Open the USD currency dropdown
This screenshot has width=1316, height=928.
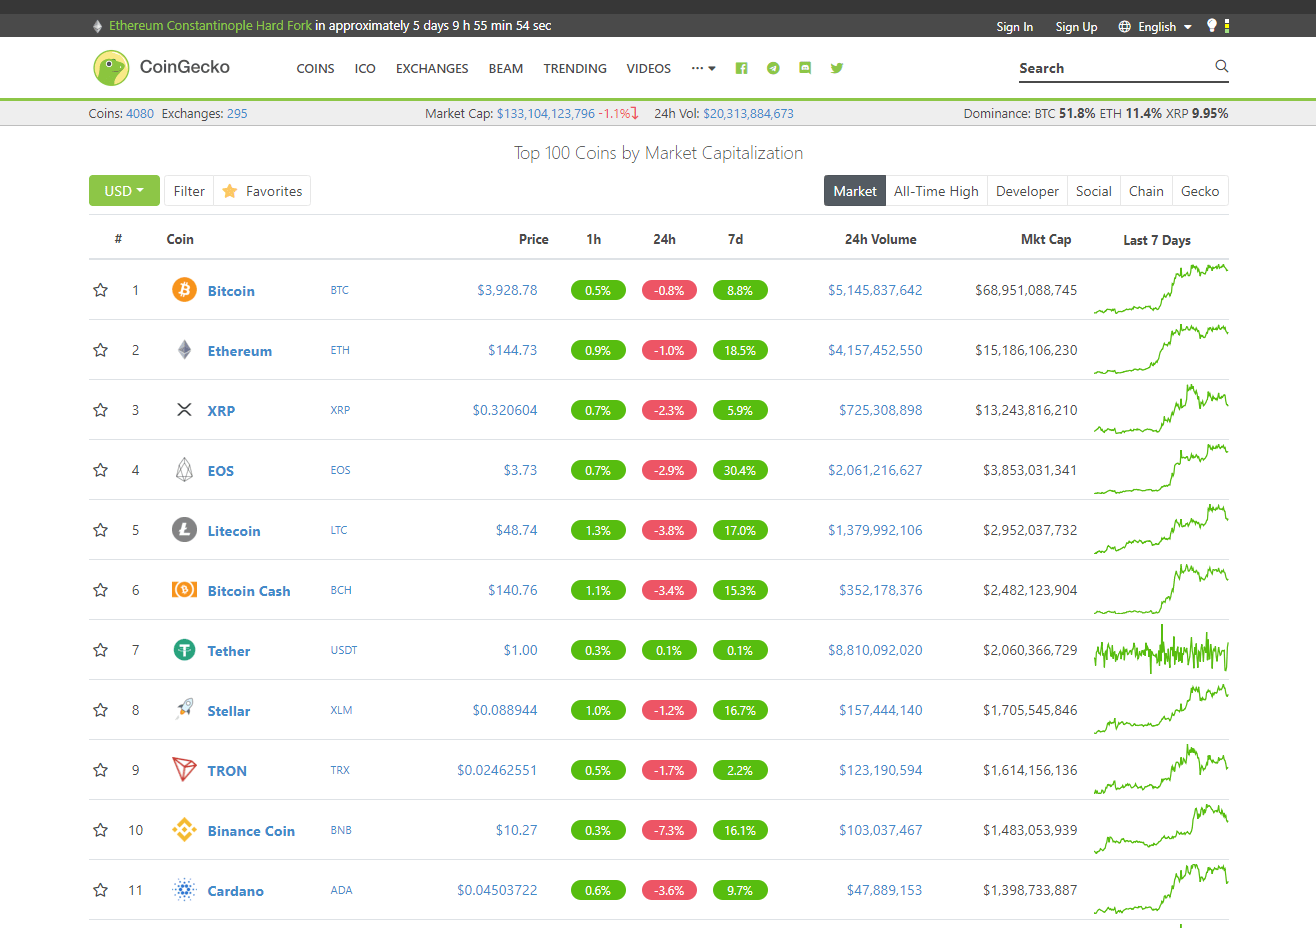(124, 191)
